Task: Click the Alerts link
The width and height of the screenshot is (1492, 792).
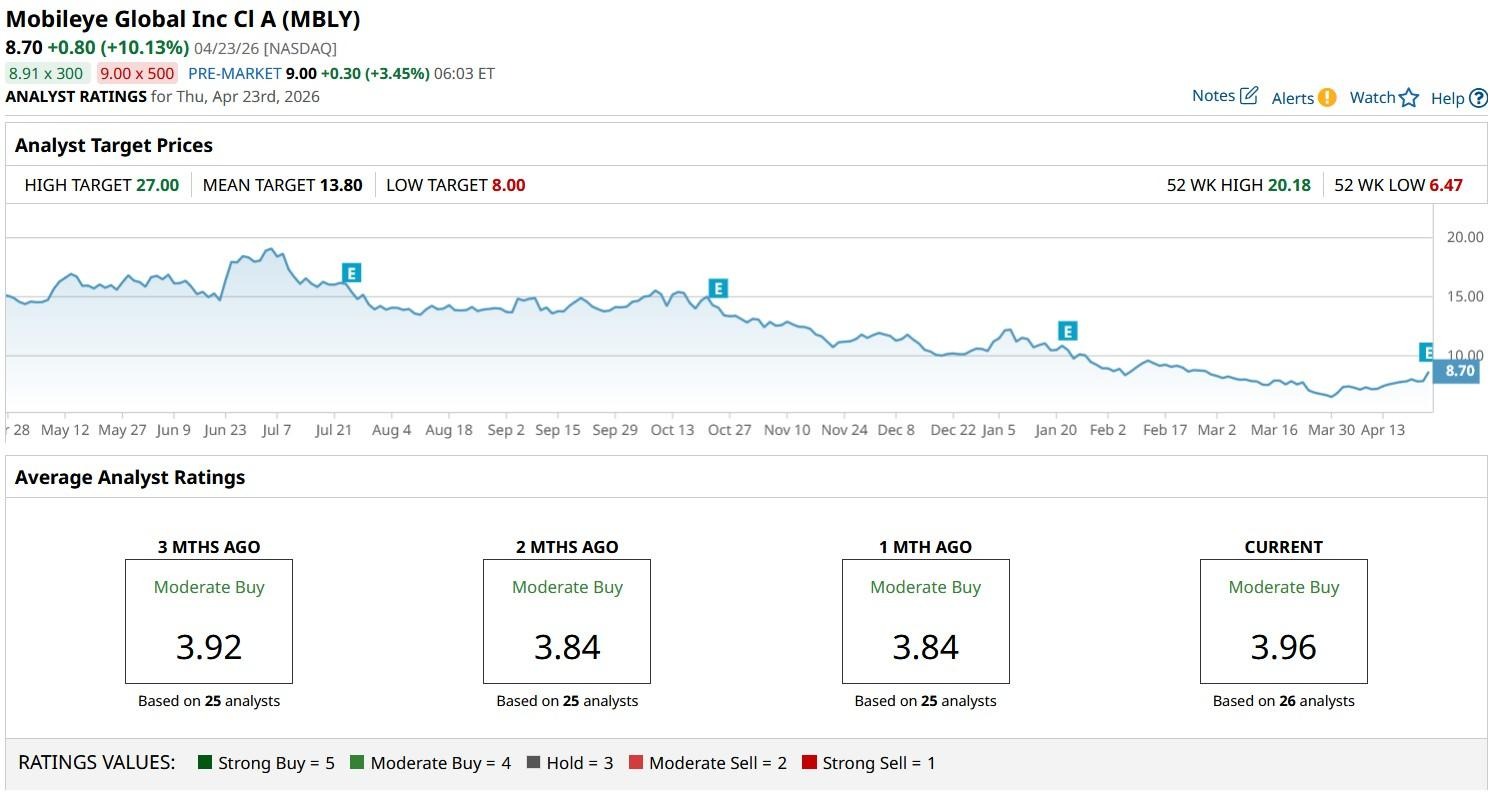Action: [x=1293, y=98]
